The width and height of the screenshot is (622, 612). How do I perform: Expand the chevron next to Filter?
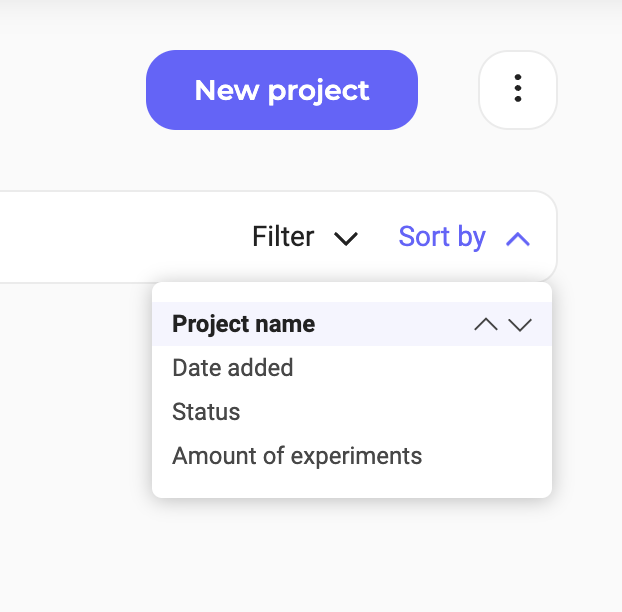[346, 238]
